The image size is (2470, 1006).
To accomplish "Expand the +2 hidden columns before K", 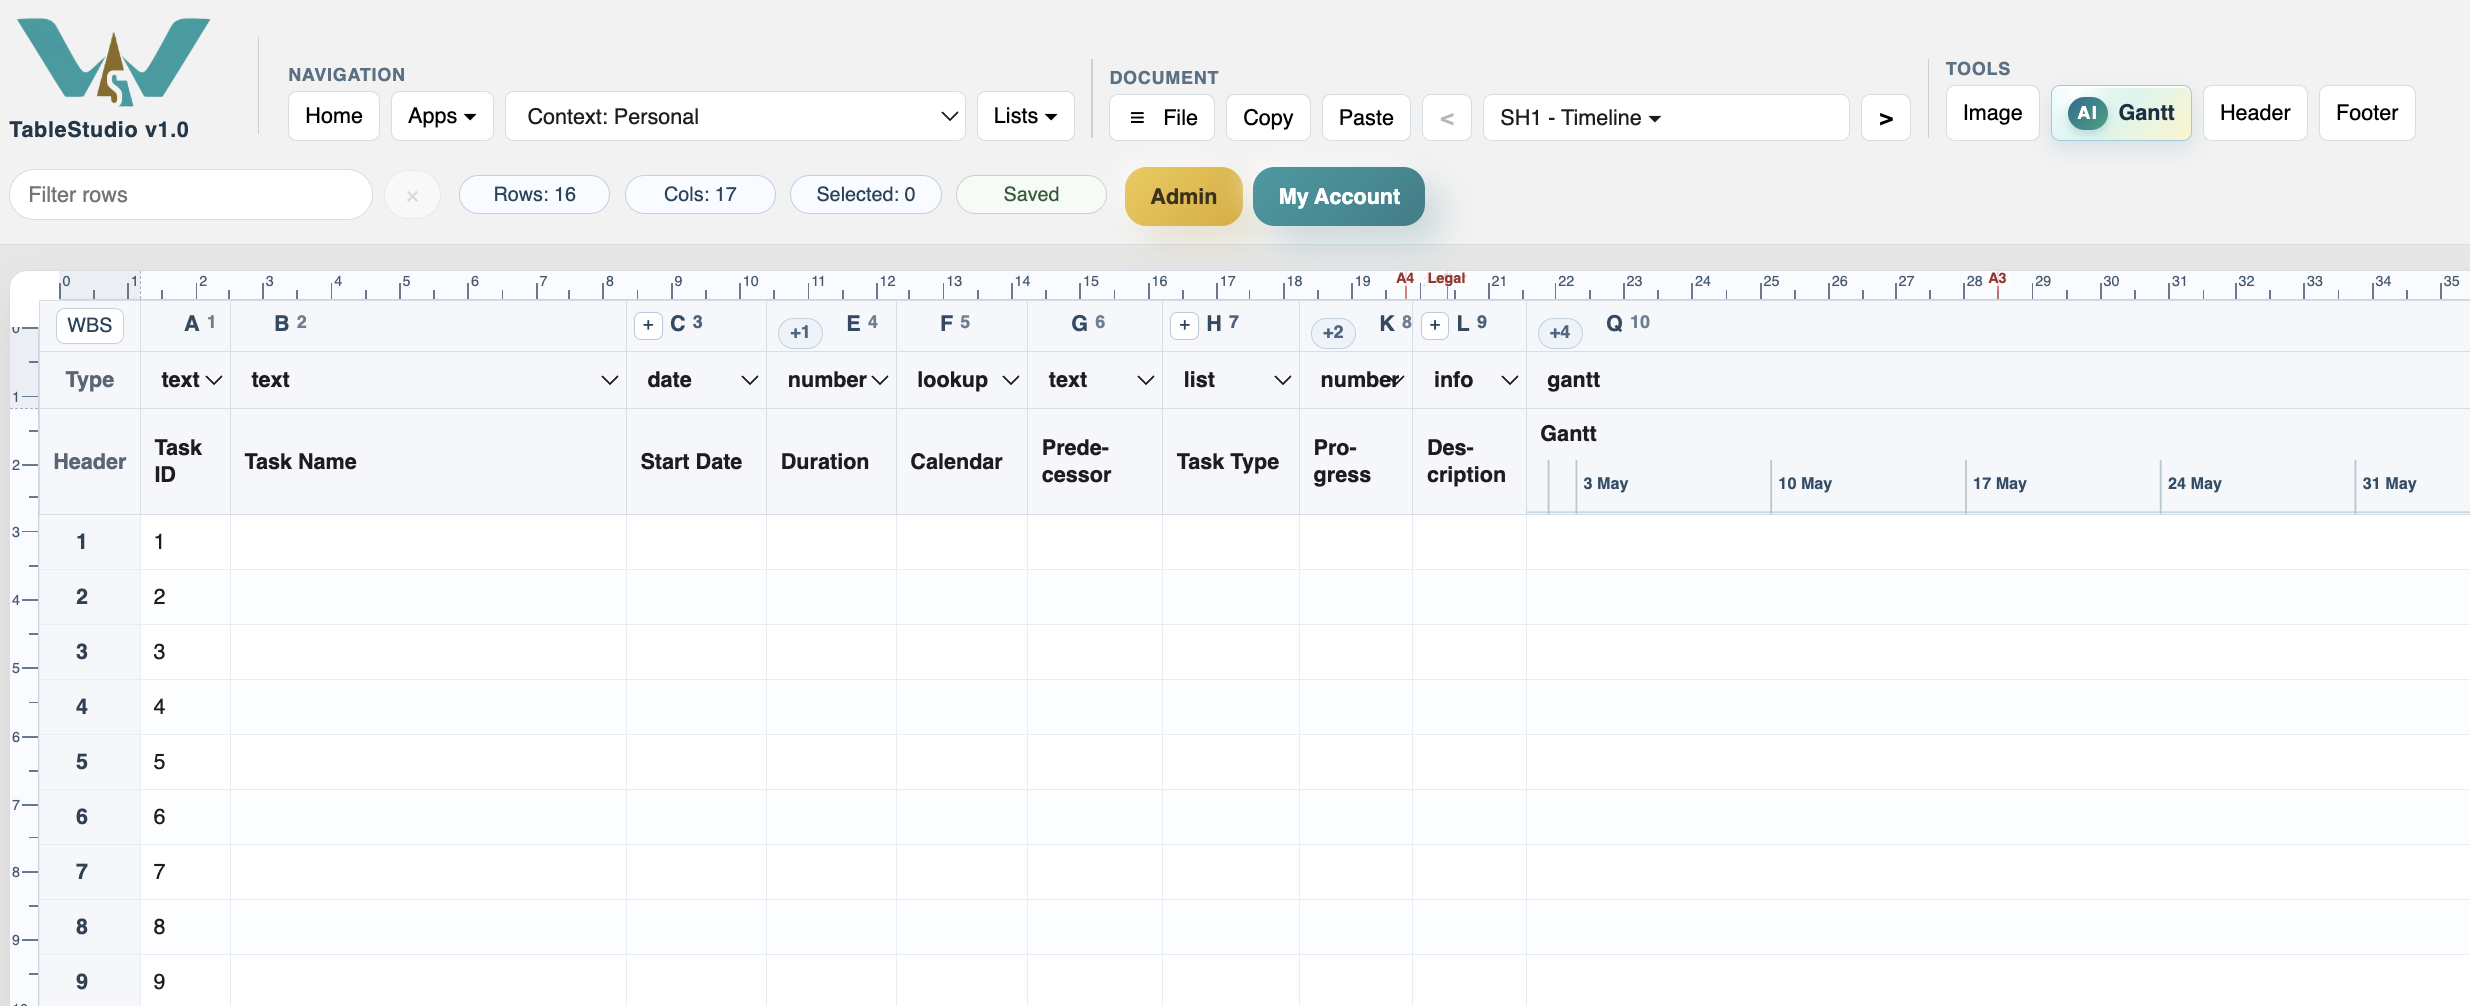I will pyautogui.click(x=1333, y=332).
